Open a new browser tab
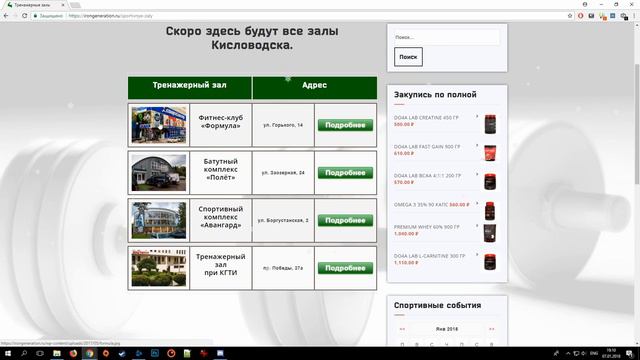The height and width of the screenshot is (360, 640). tap(75, 5)
